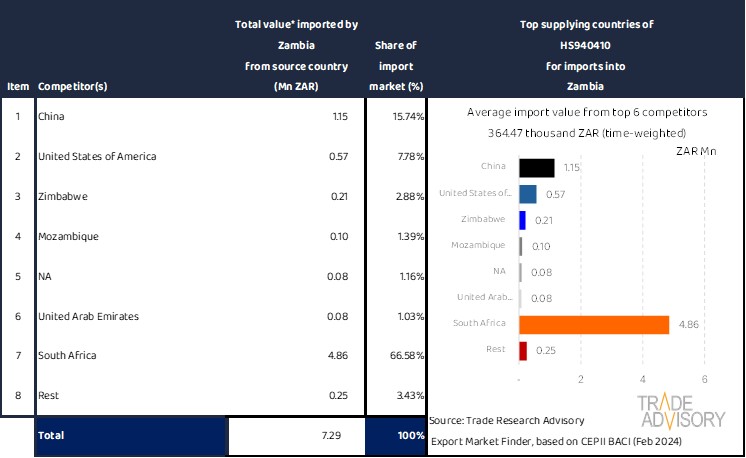Click United States of America table row
The width and height of the screenshot is (746, 458).
point(97,157)
